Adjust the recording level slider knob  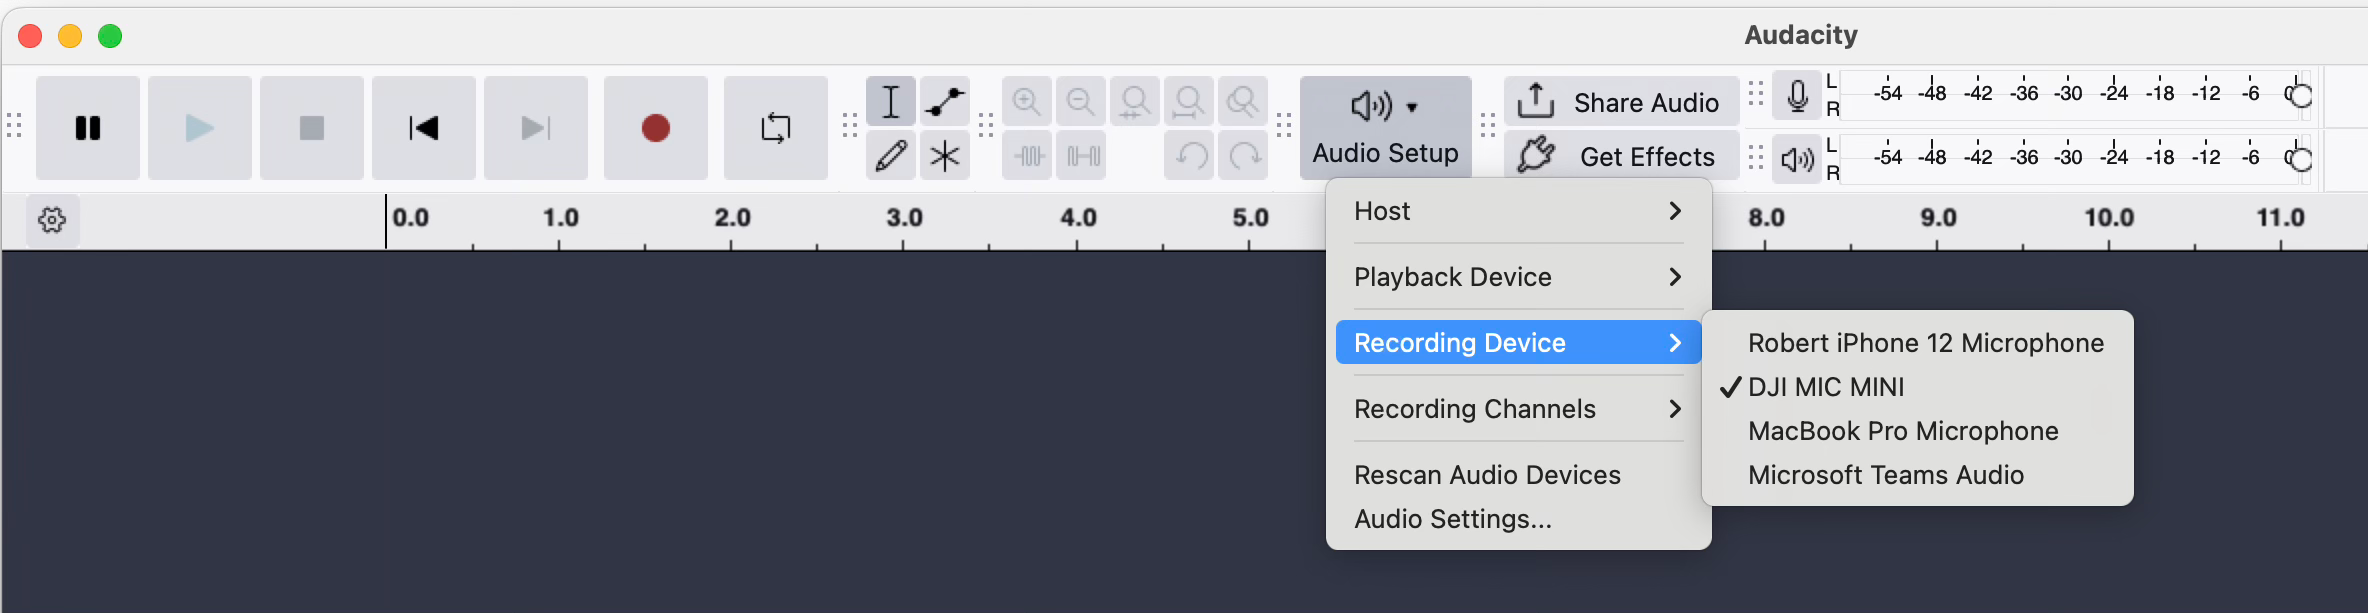(x=2300, y=95)
